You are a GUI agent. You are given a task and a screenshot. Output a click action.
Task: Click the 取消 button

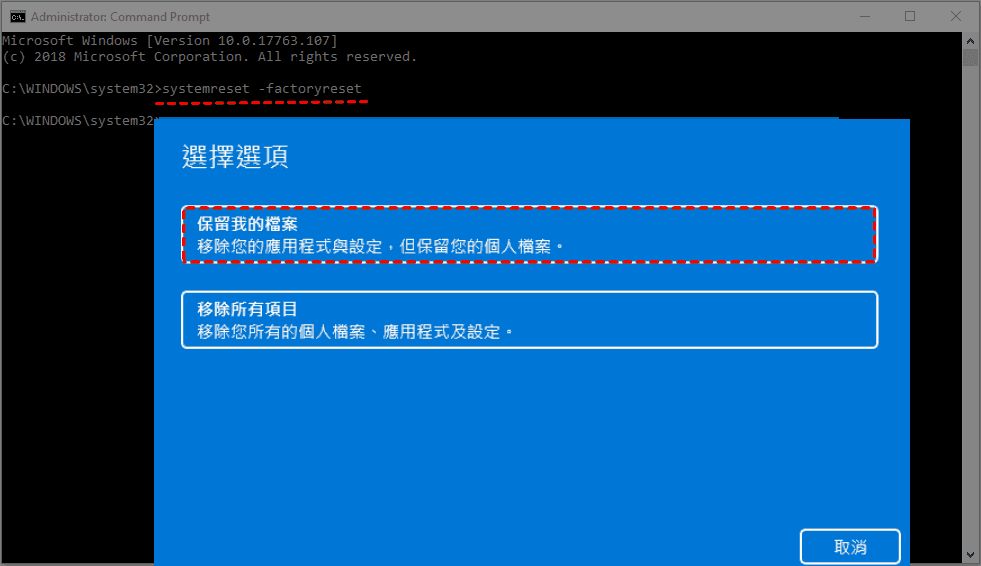[x=850, y=547]
